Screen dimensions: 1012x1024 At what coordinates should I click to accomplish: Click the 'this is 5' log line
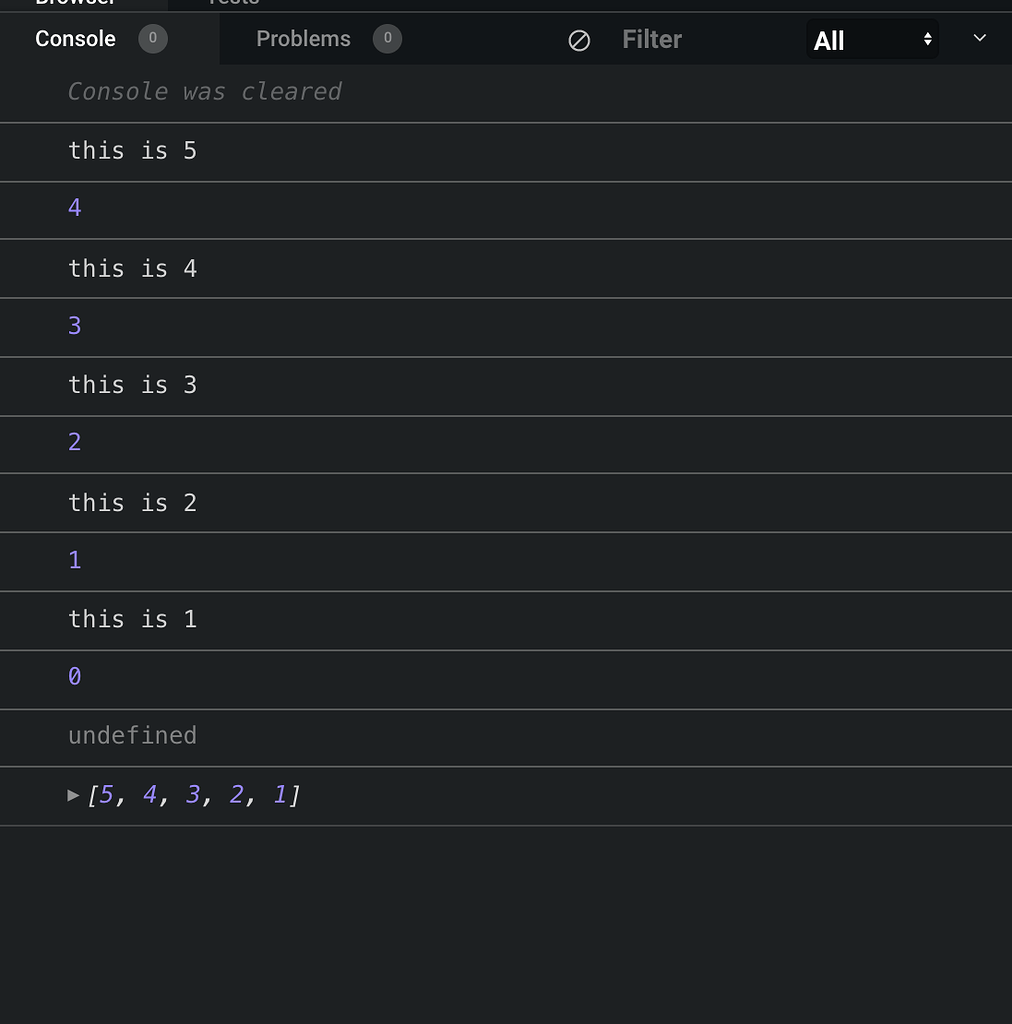coord(132,151)
